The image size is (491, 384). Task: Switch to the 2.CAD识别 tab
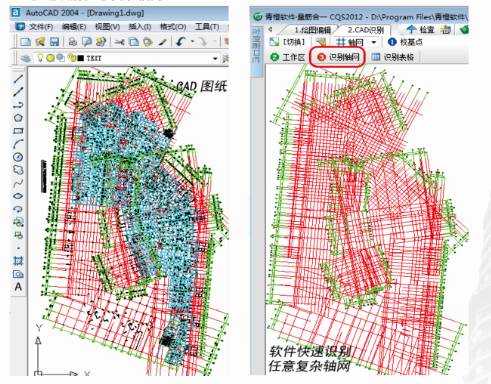click(x=366, y=30)
